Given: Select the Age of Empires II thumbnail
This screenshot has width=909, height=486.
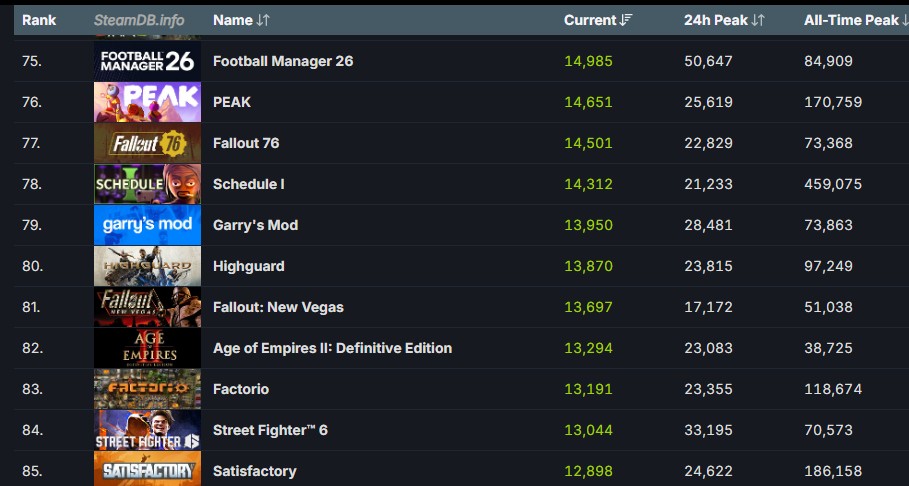Looking at the screenshot, I should tap(147, 348).
